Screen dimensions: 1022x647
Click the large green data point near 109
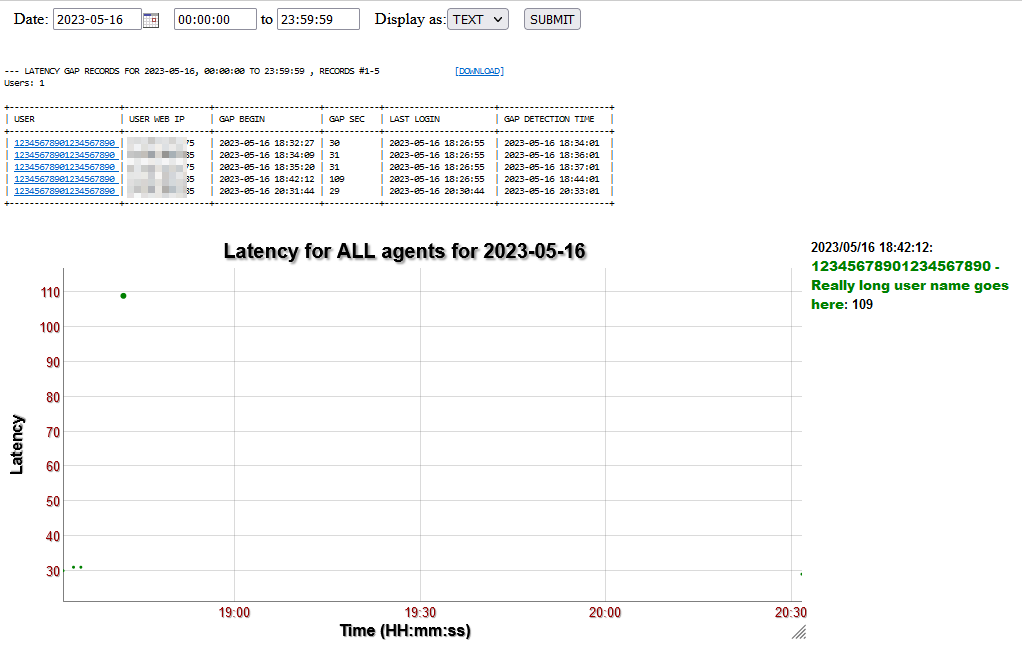pos(123,296)
